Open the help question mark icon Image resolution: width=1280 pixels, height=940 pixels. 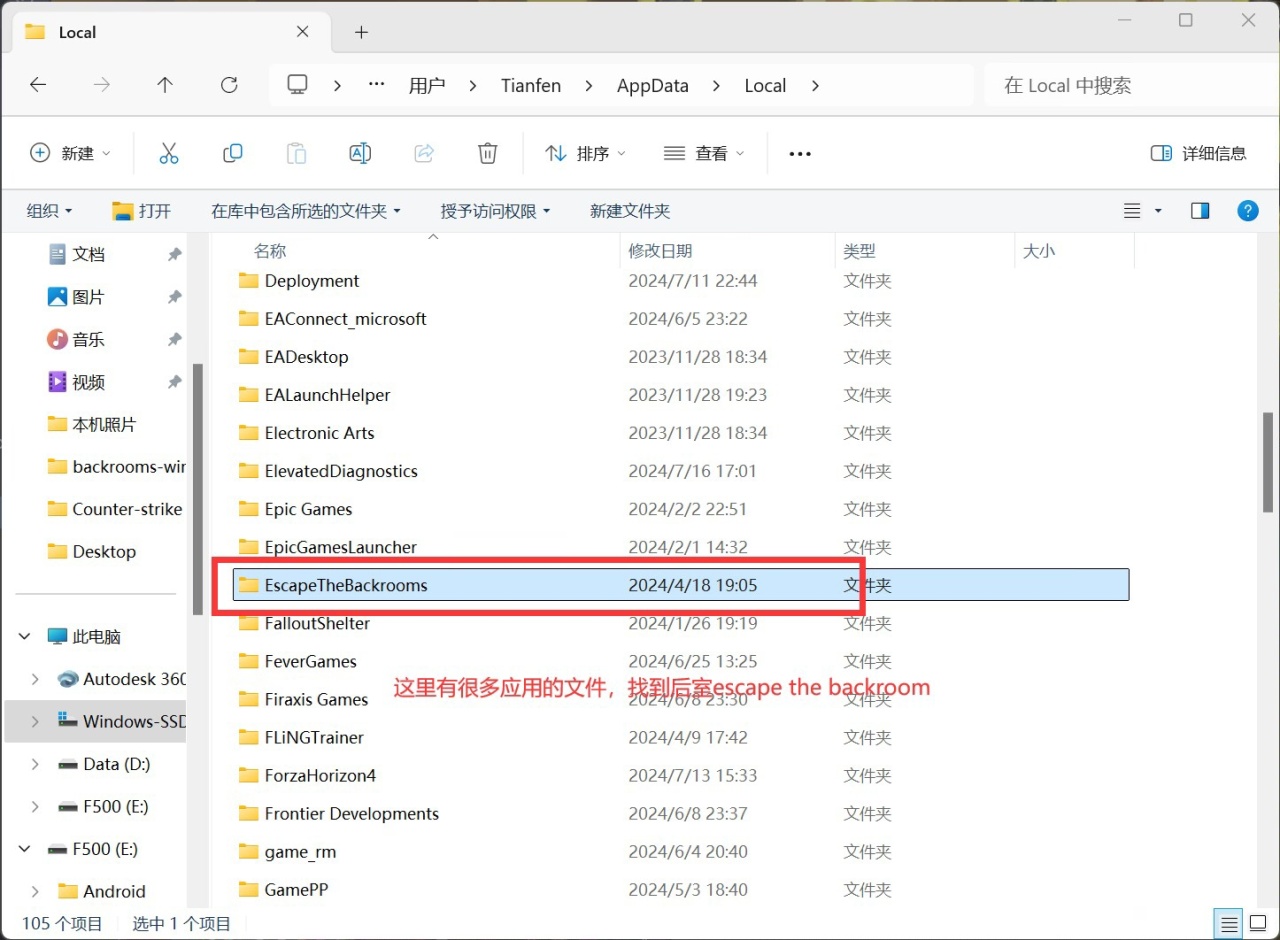[x=1247, y=211]
